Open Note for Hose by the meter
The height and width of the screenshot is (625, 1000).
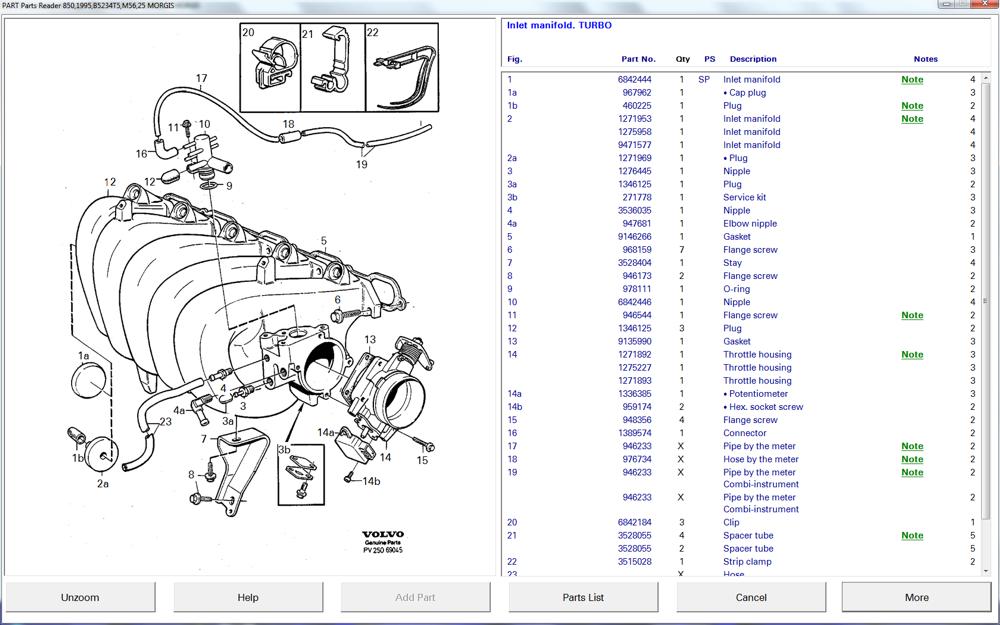click(912, 460)
